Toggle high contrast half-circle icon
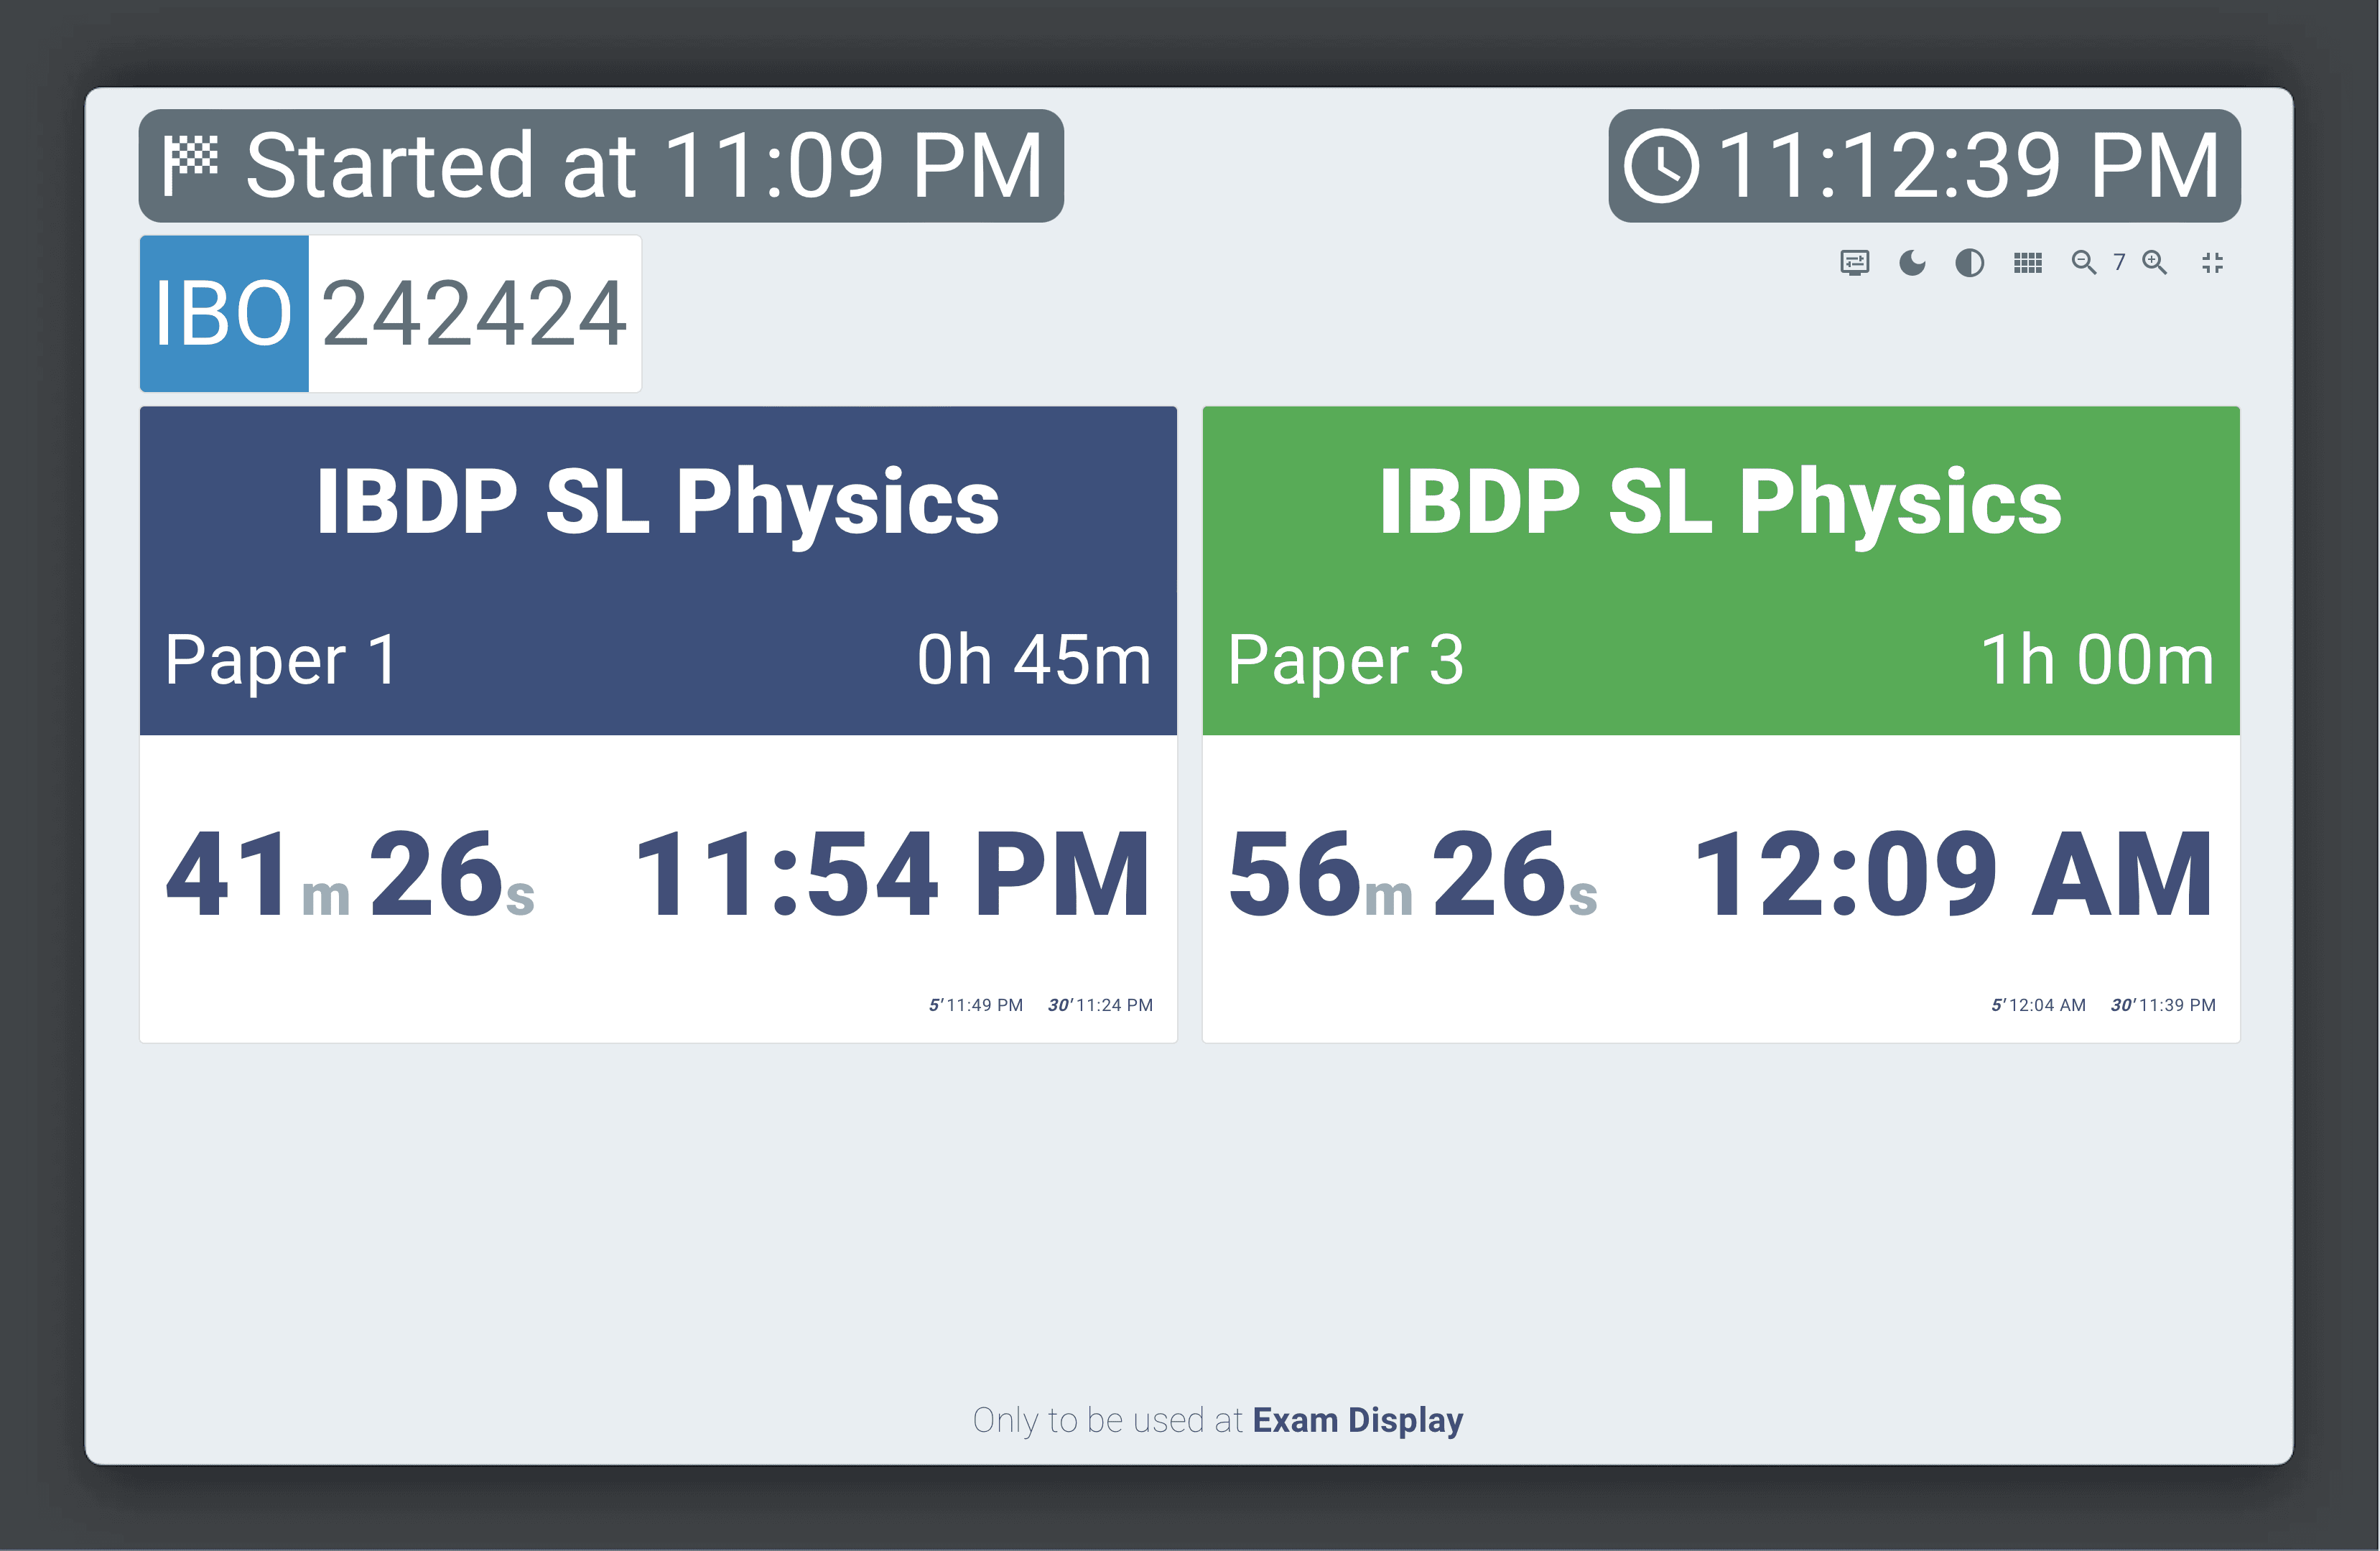 (x=1969, y=263)
